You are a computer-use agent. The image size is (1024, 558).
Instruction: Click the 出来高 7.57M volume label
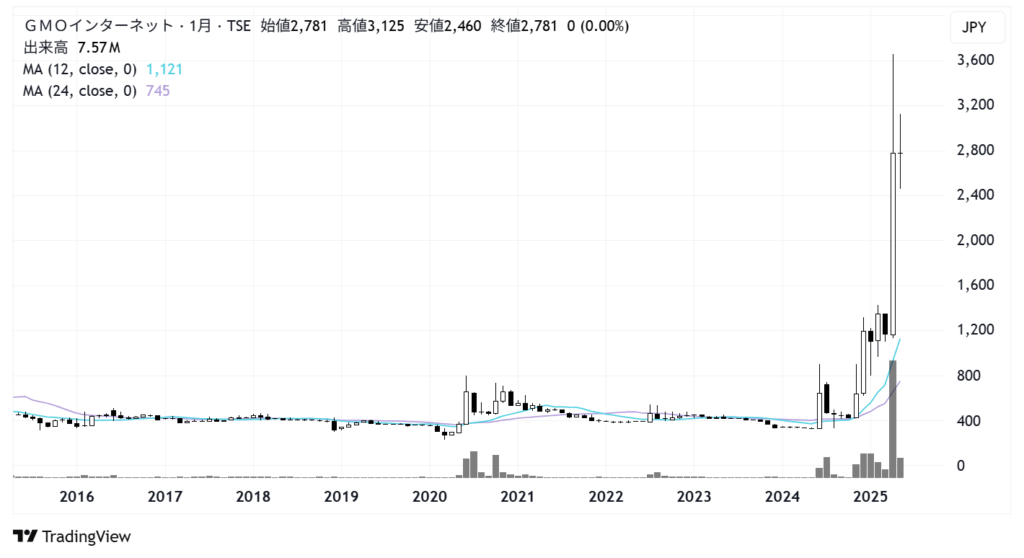72,48
